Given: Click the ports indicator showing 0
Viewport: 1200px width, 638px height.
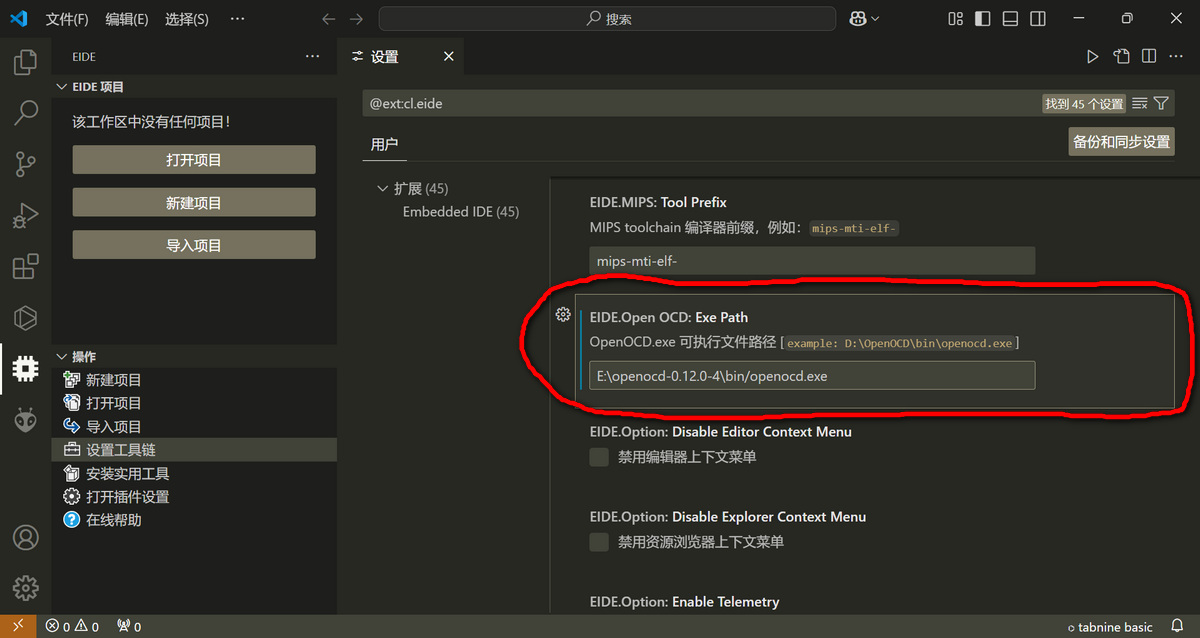Looking at the screenshot, I should [129, 627].
